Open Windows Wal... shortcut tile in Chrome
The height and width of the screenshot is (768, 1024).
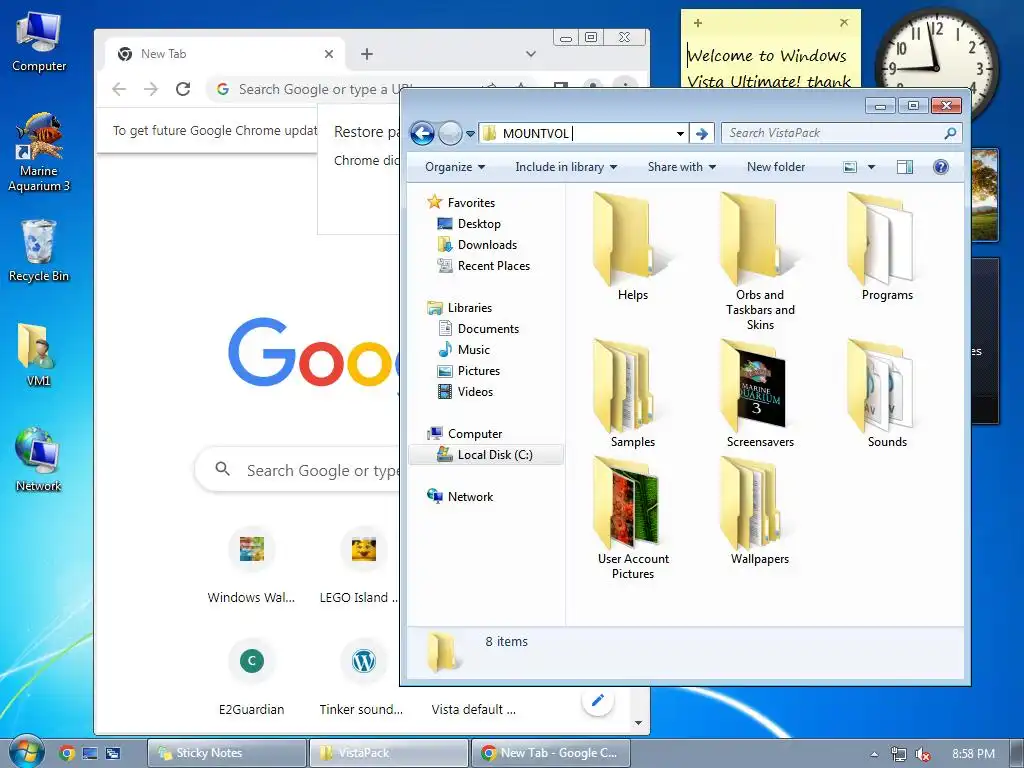251,566
